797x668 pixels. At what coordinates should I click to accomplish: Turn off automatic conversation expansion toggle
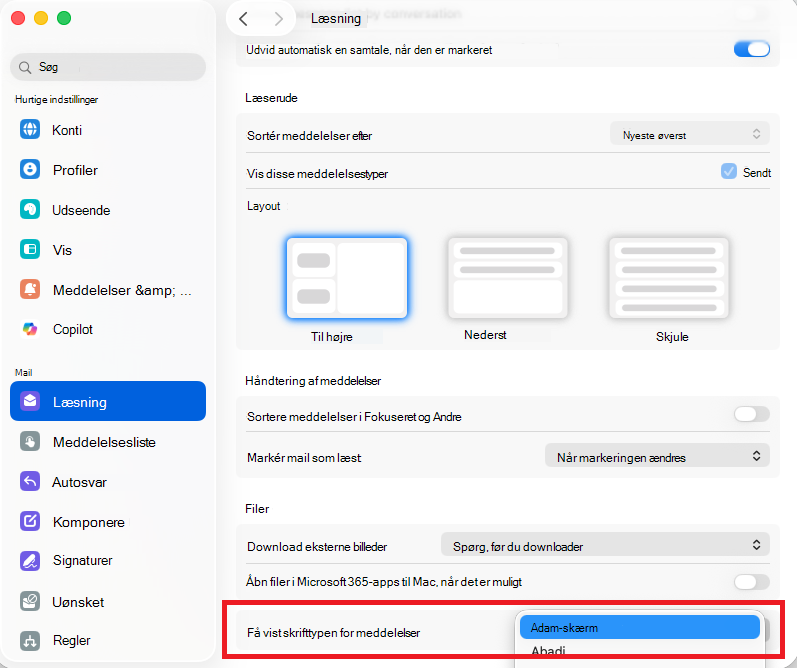point(752,49)
